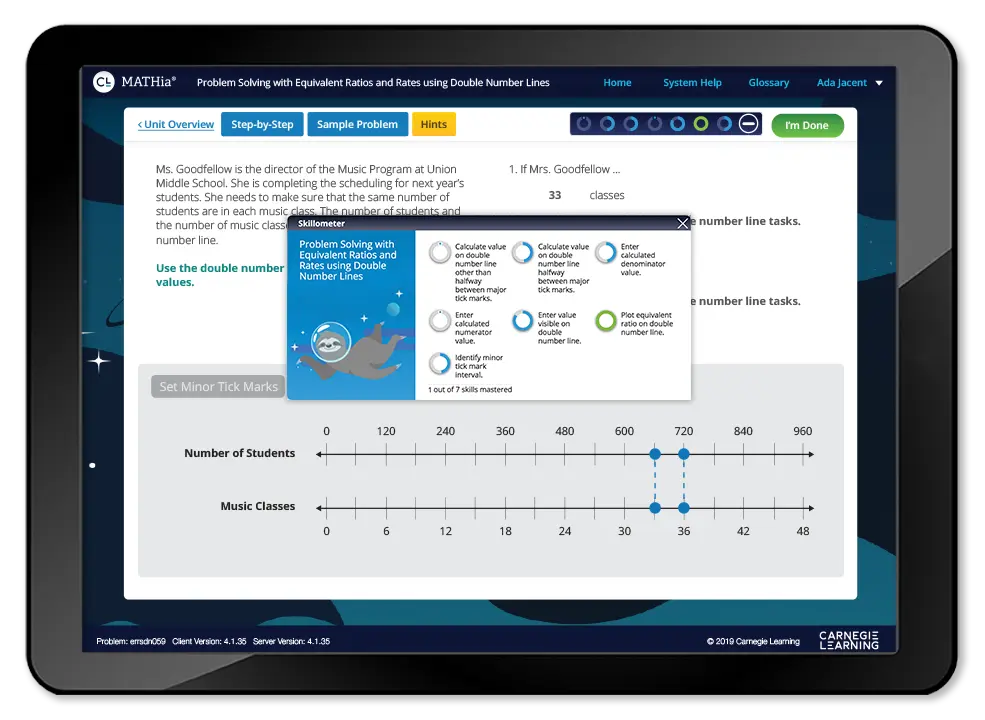985x720 pixels.
Task: Open the Glossary from the navigation bar
Action: 768,82
